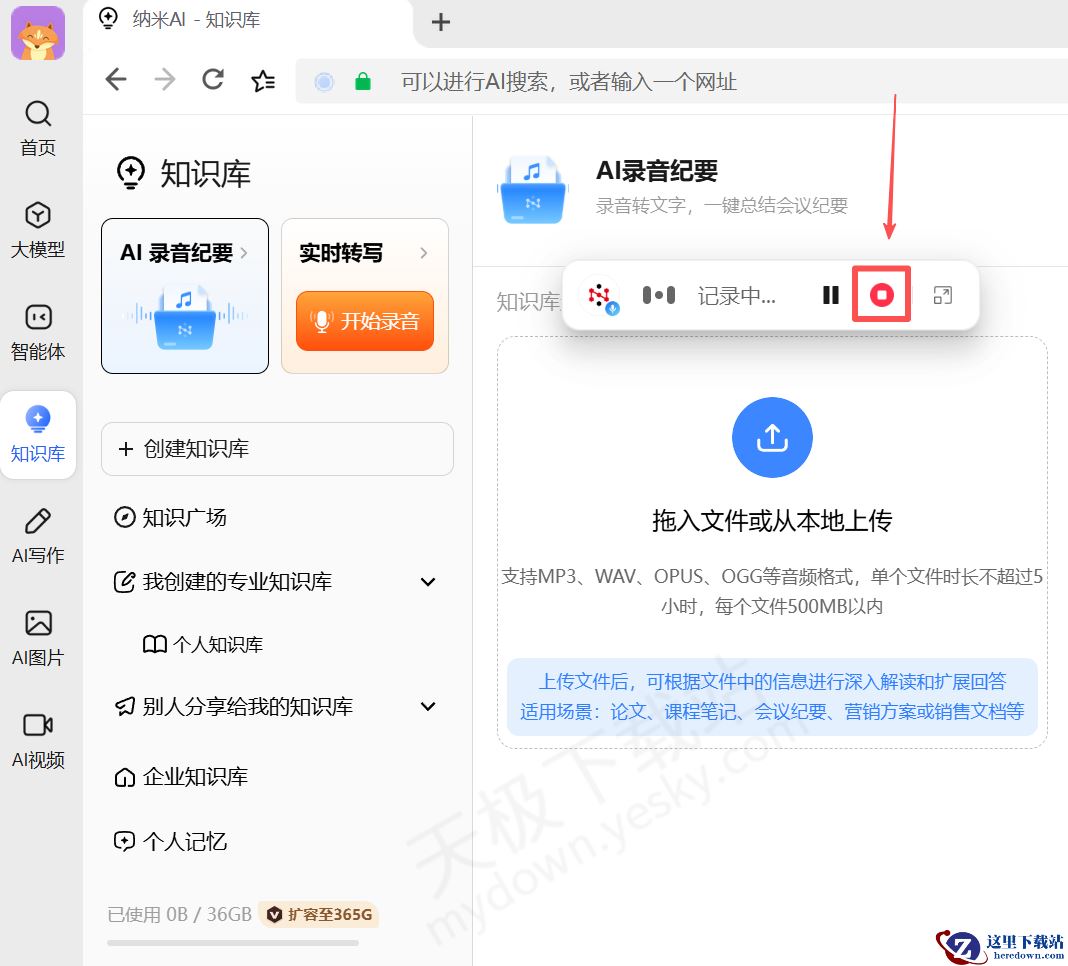Expand the recording widget to full view
Viewport: 1068px width, 966px height.
(941, 295)
